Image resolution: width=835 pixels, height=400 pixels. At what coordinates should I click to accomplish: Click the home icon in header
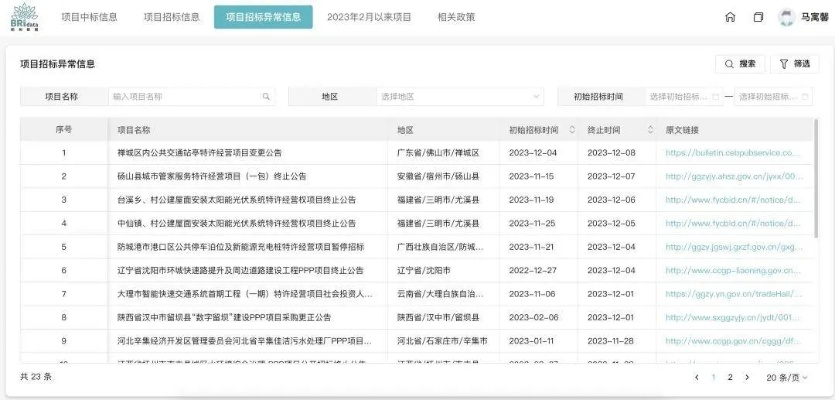click(730, 18)
